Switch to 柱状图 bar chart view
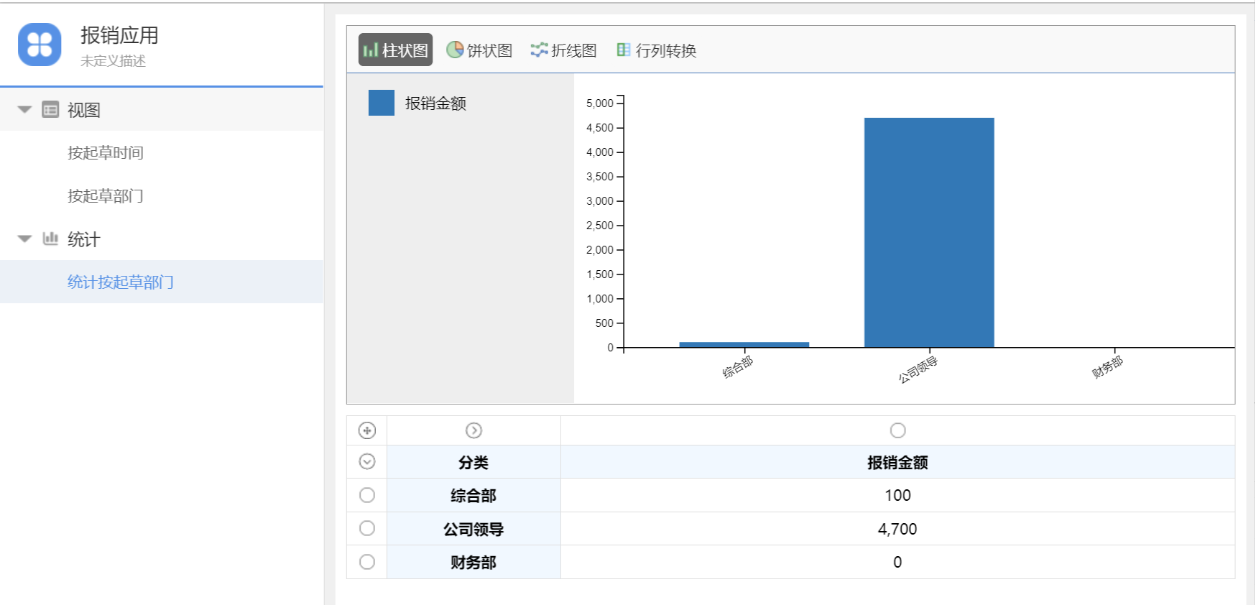The height and width of the screenshot is (605, 1255). coord(396,50)
